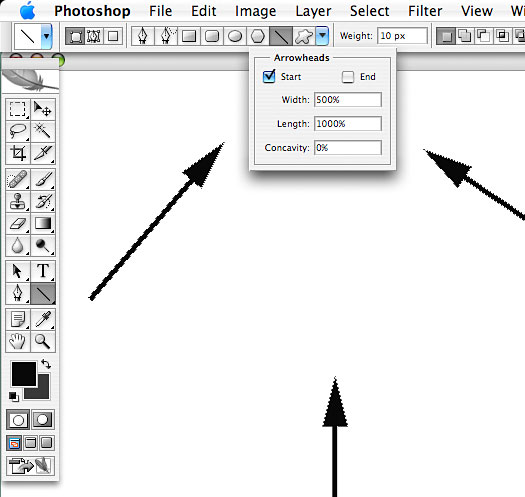The width and height of the screenshot is (525, 497).
Task: Select the Eyedropper tool
Action: click(x=43, y=320)
